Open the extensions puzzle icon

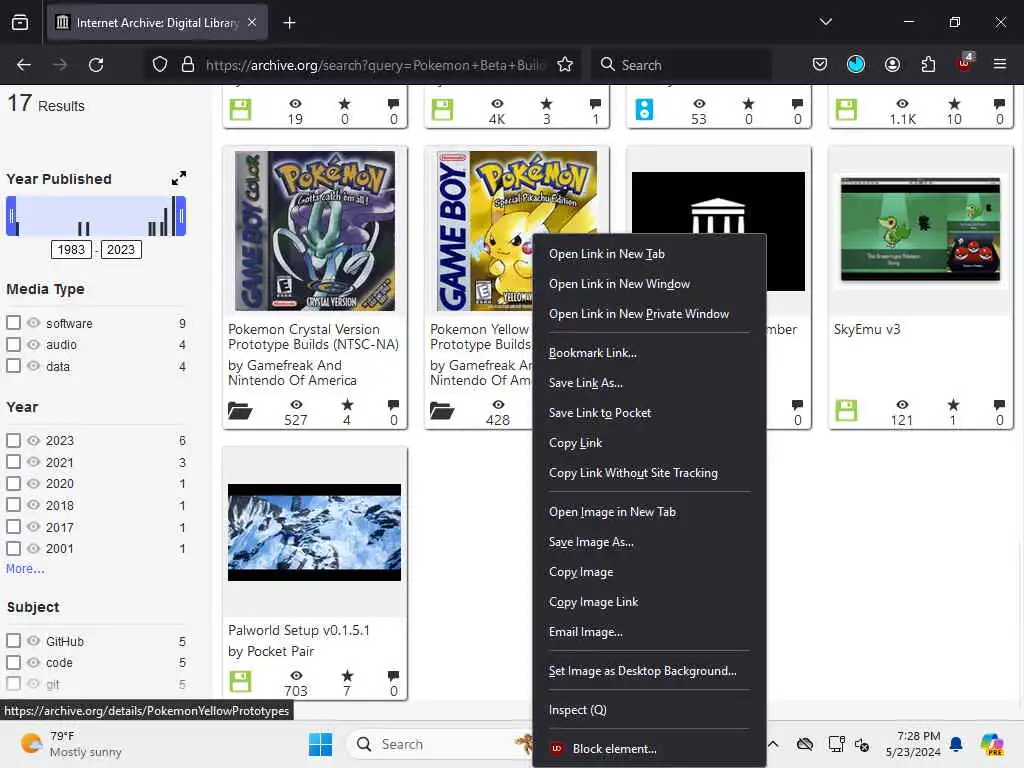point(928,65)
